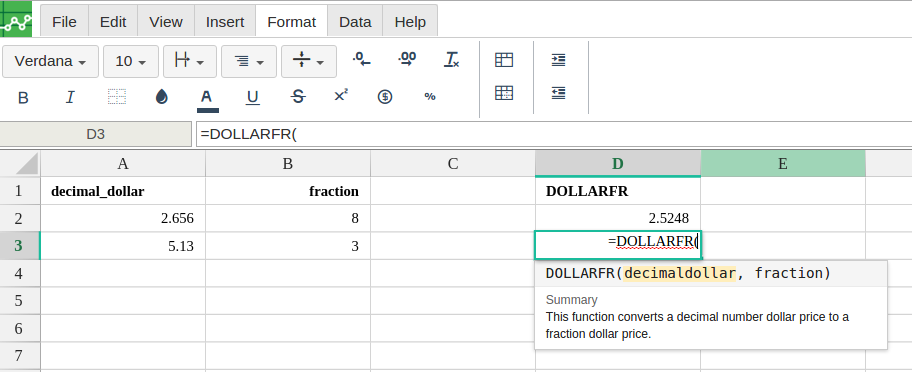Screen dimensions: 912x372
Task: Select column E header
Action: pos(783,163)
